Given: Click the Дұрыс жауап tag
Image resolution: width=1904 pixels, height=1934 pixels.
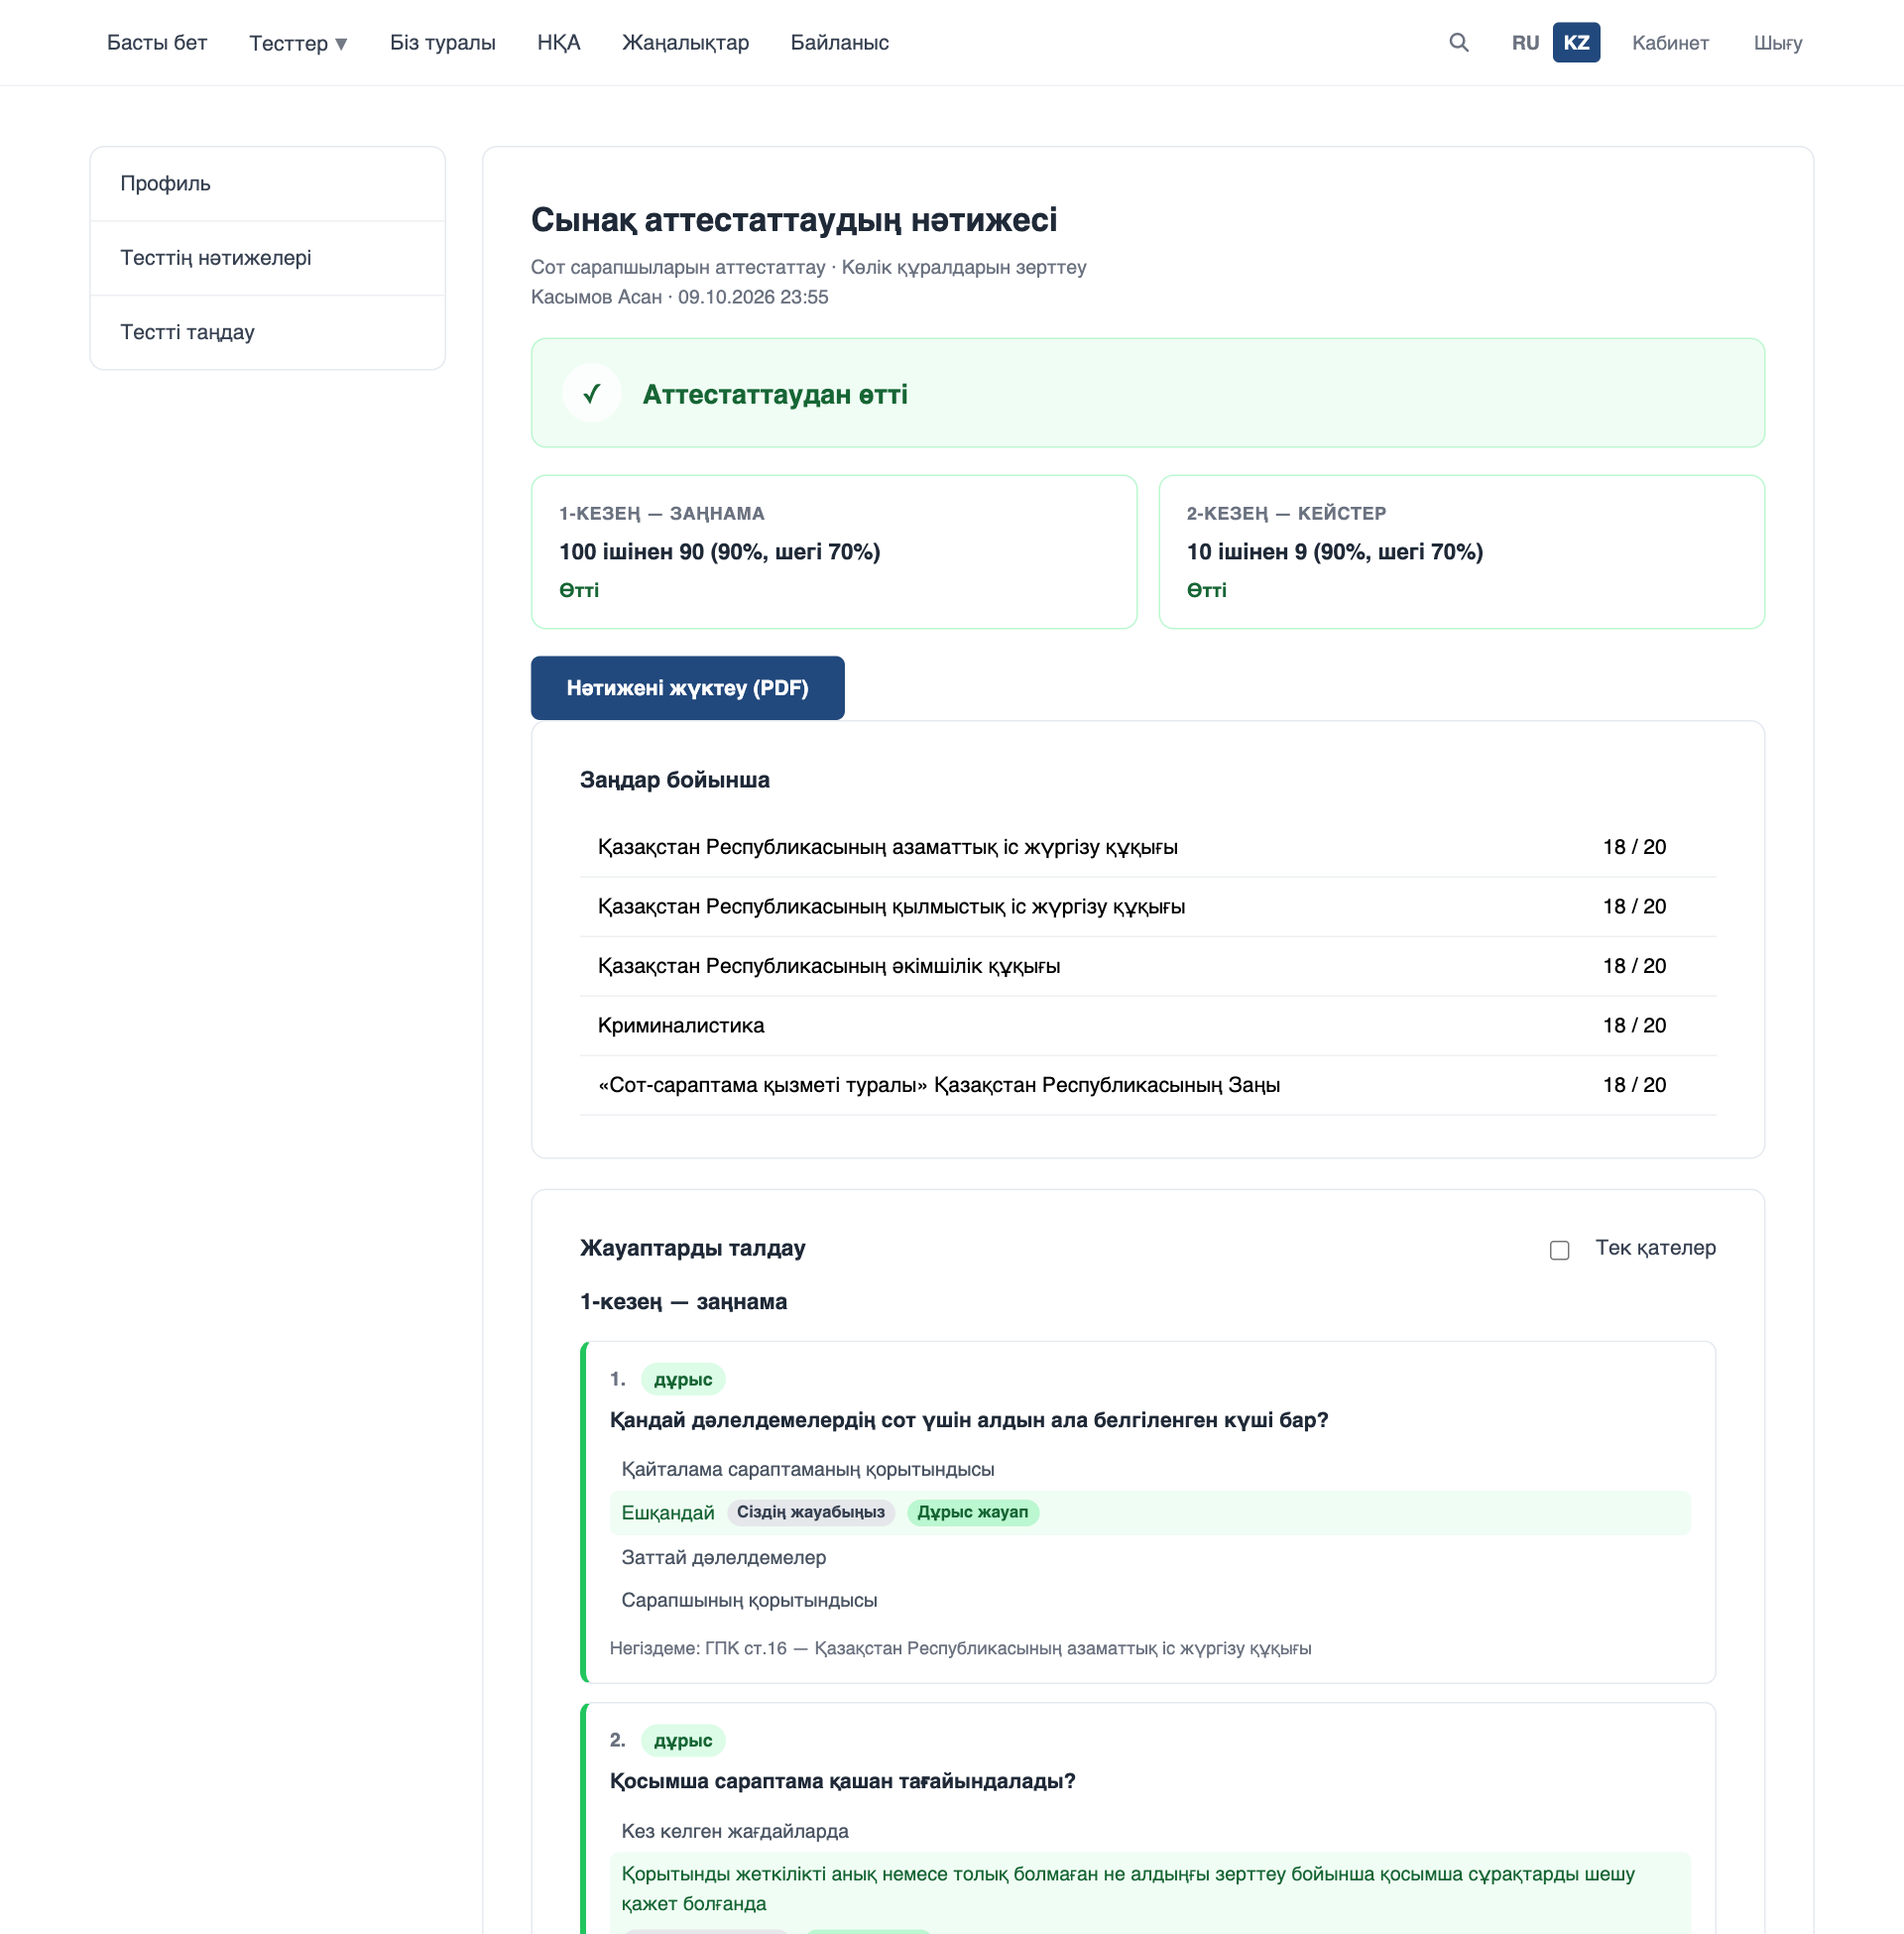Looking at the screenshot, I should (972, 1512).
